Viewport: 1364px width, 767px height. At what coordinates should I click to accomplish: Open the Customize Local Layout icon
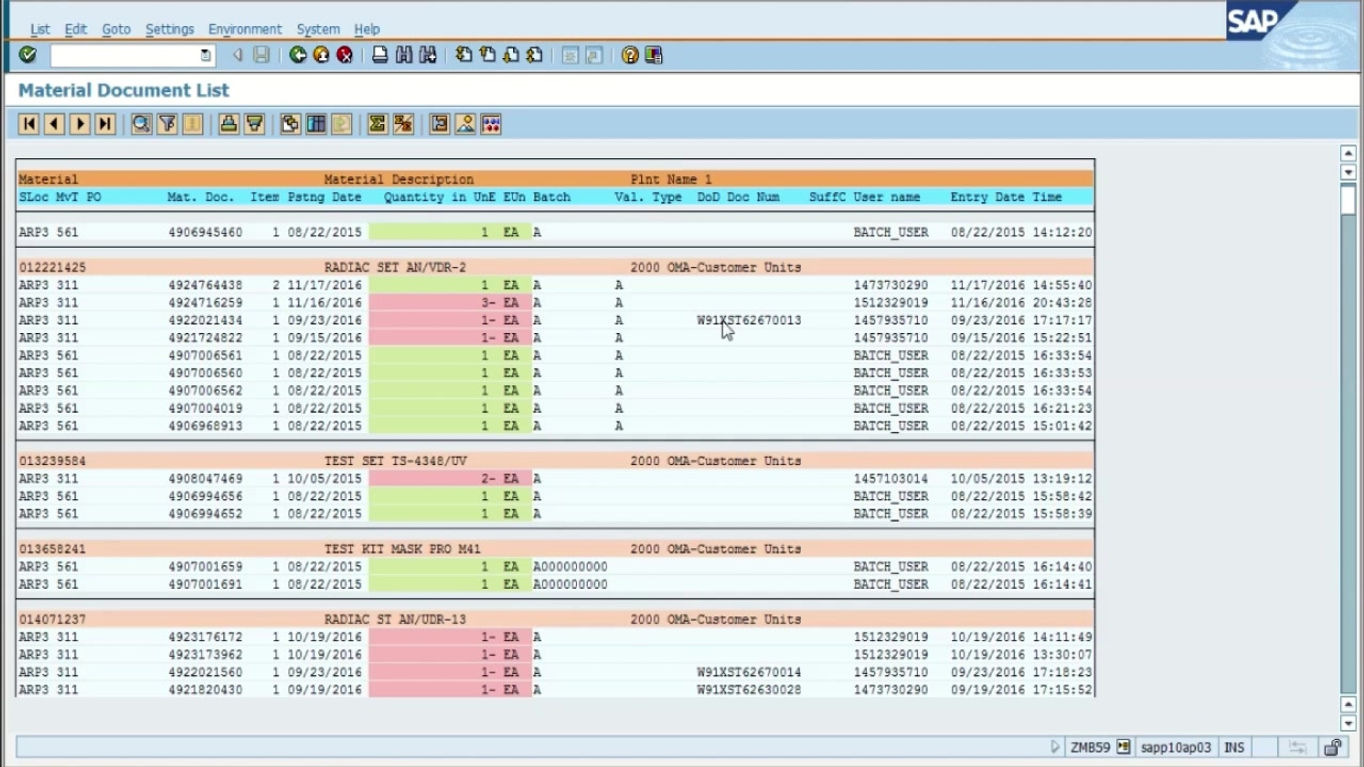654,55
